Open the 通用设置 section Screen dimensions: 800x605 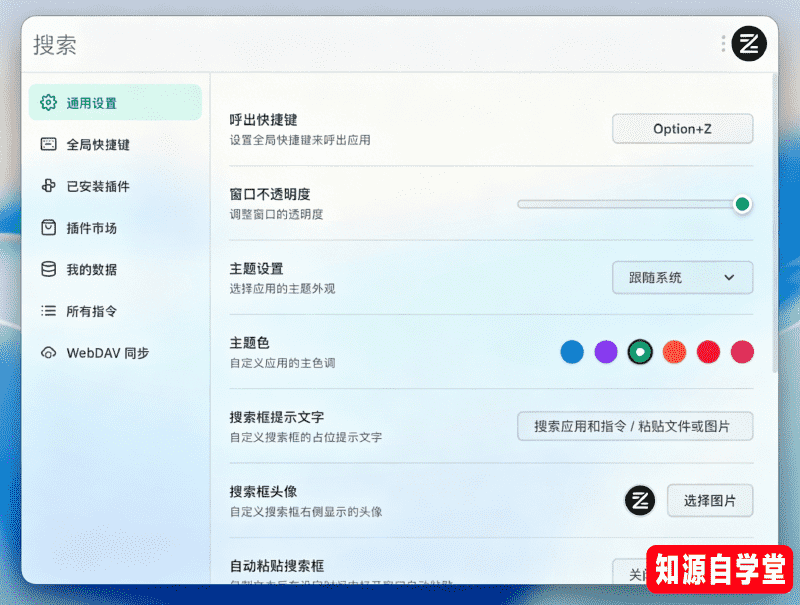(115, 103)
